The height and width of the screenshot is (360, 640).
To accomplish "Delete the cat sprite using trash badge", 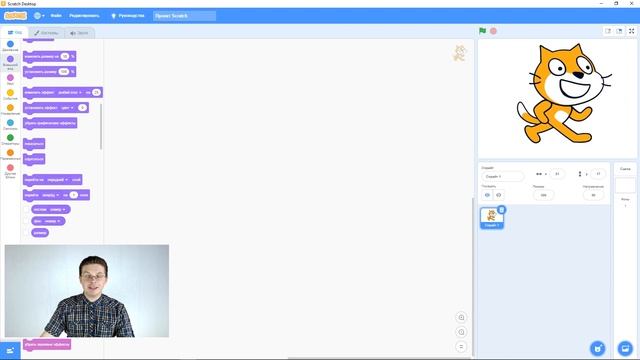I will coord(502,210).
